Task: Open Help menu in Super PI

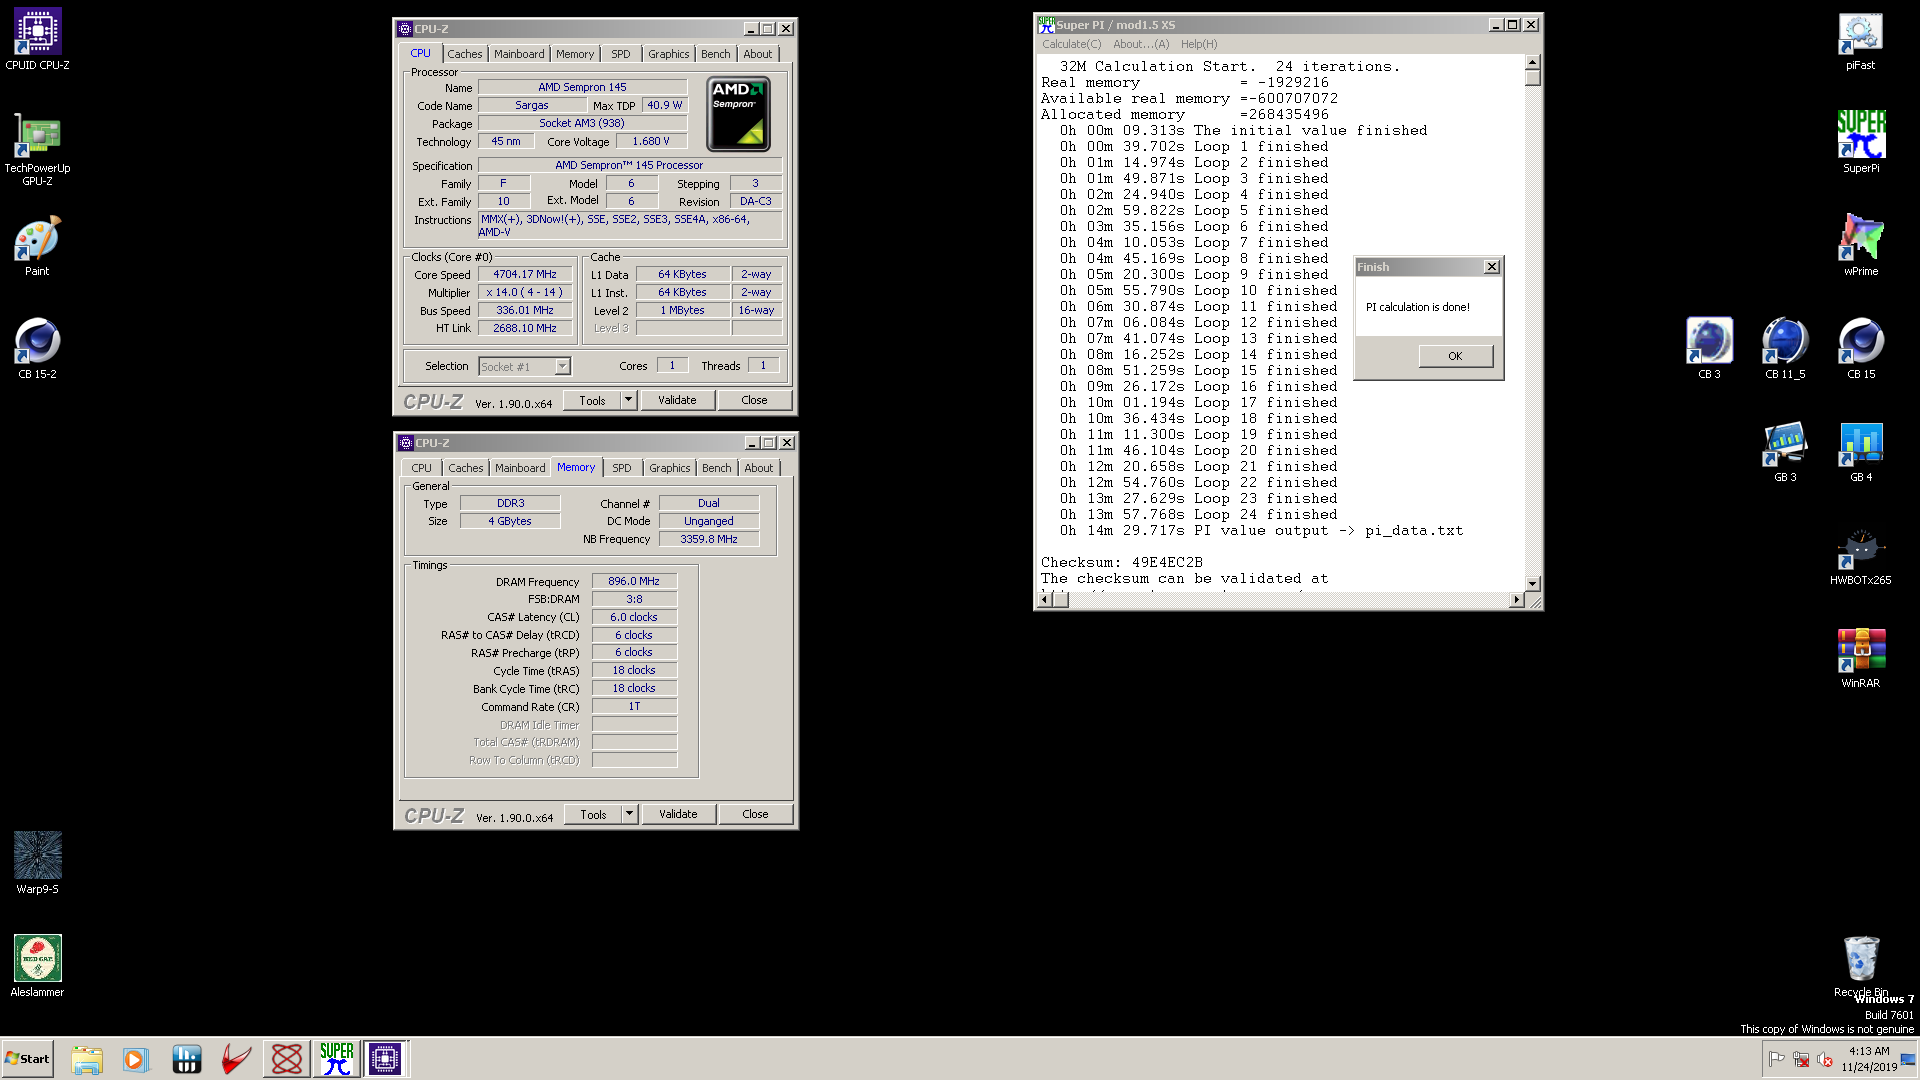Action: (x=1199, y=44)
